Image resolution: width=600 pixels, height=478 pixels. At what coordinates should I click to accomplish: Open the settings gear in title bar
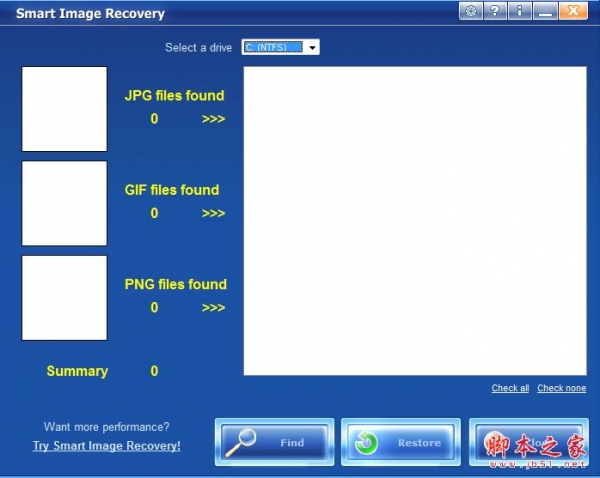471,11
